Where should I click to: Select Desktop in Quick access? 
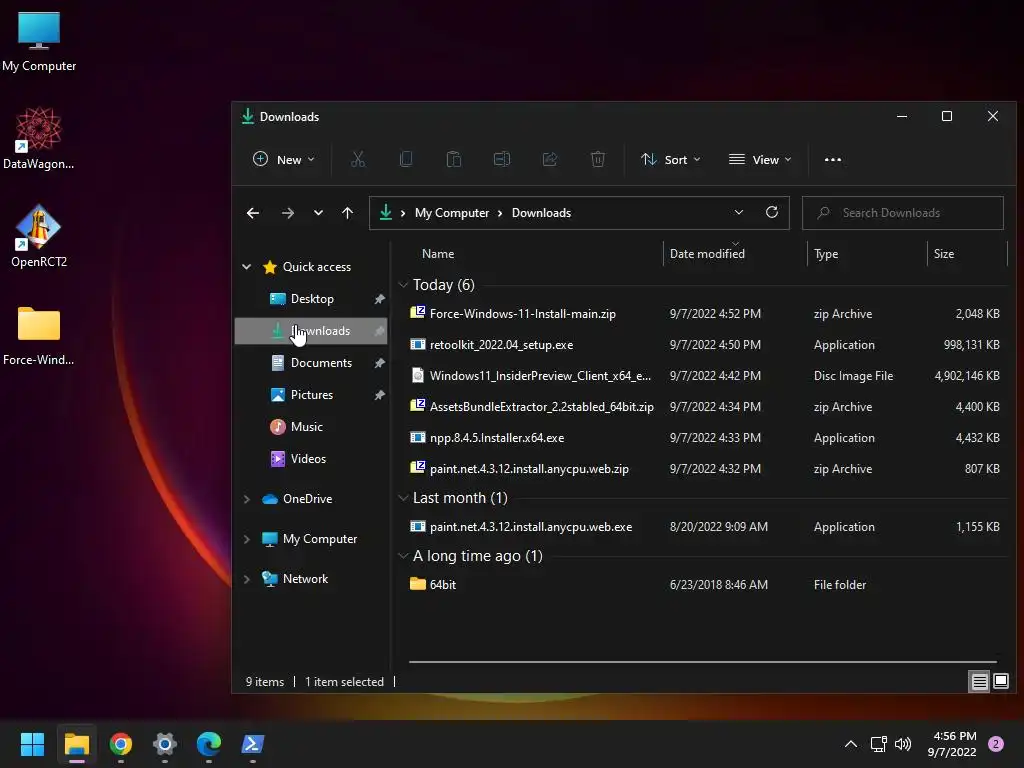click(x=312, y=298)
